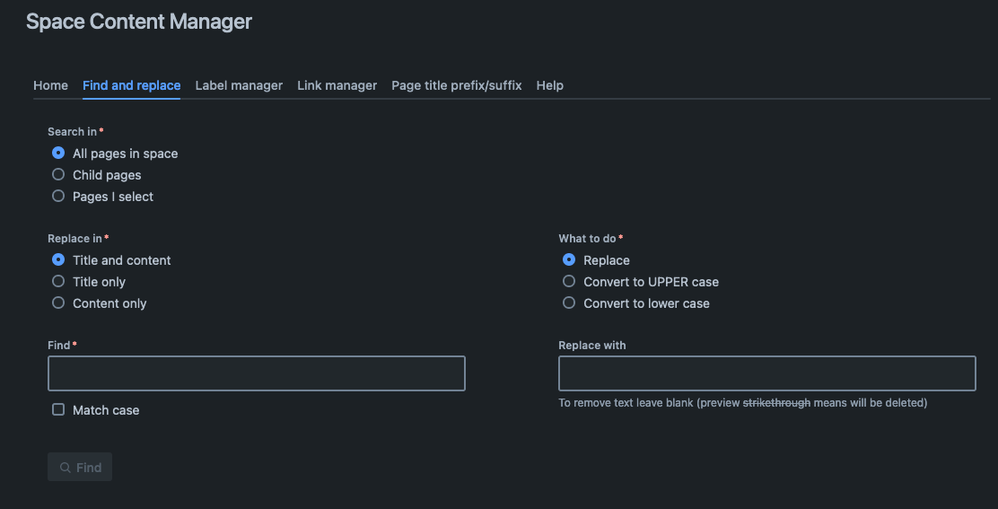Go to the Link manager tab

[337, 85]
